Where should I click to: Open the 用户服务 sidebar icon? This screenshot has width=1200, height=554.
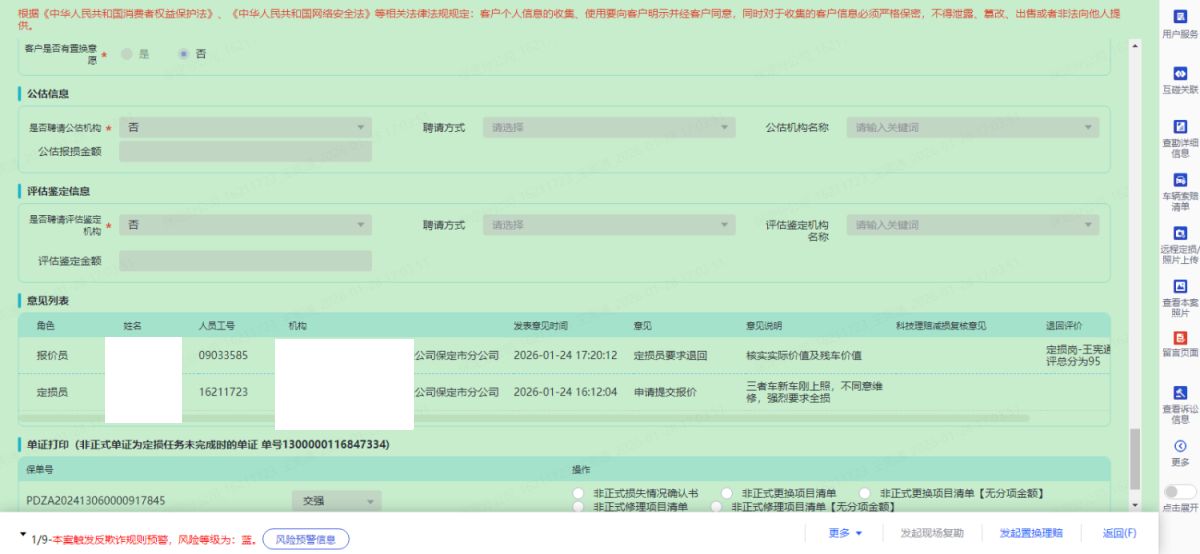click(1179, 22)
